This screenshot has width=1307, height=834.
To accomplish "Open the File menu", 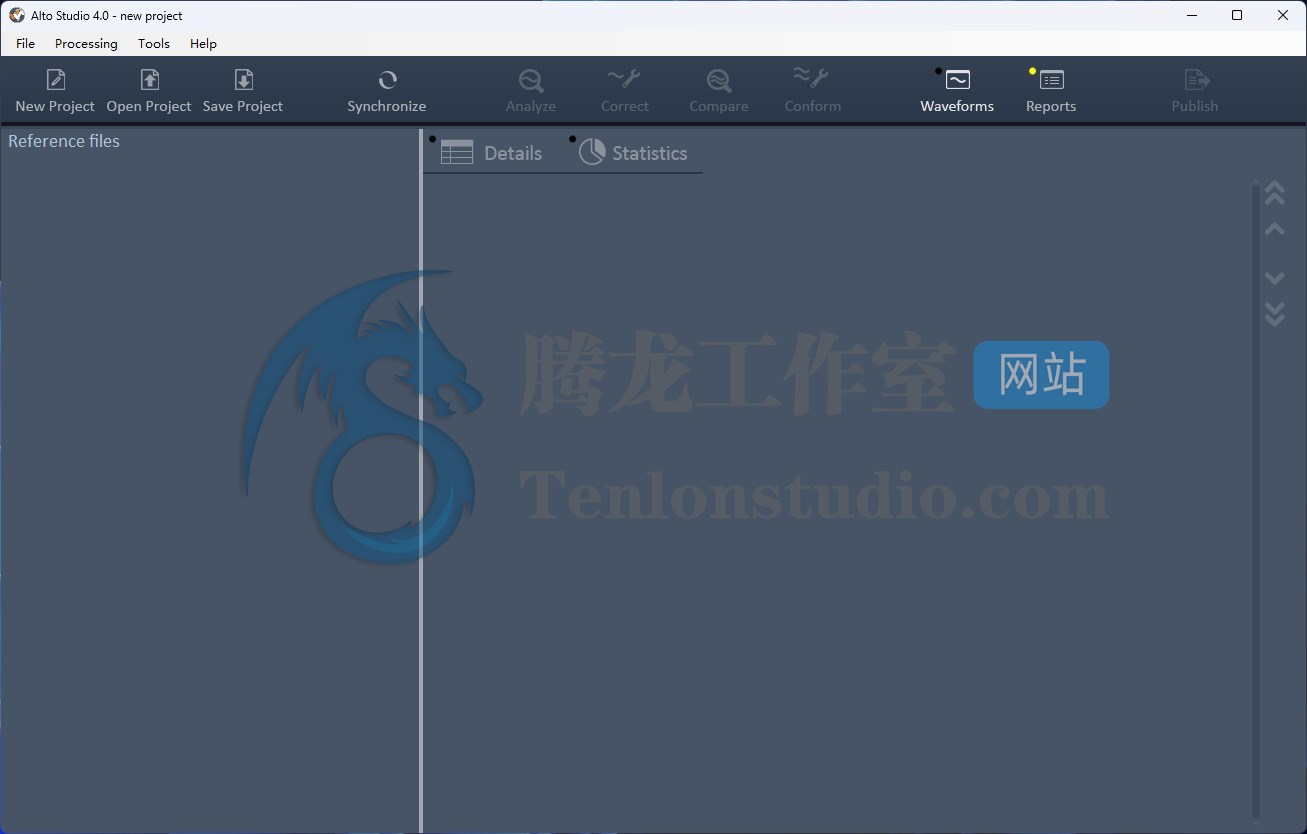I will [x=26, y=43].
